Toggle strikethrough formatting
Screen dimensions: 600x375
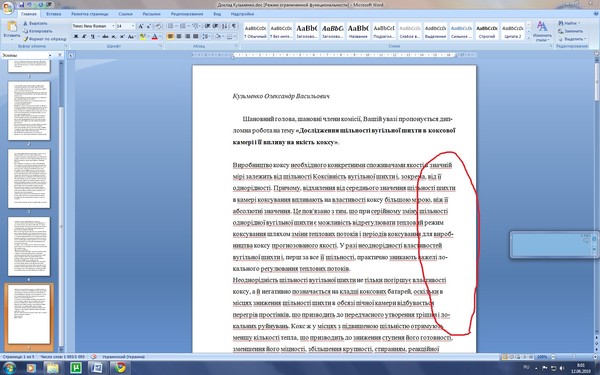click(x=105, y=37)
